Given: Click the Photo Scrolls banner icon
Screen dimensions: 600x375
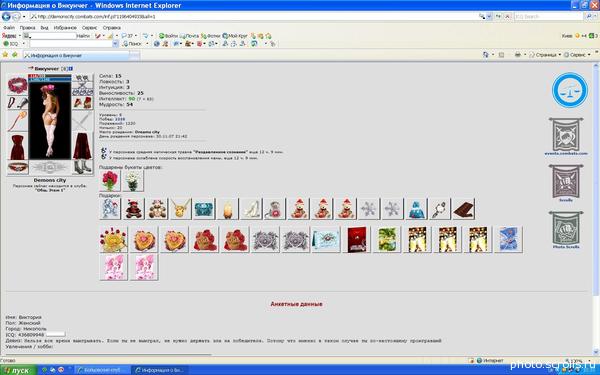Looking at the screenshot, I should [x=566, y=230].
